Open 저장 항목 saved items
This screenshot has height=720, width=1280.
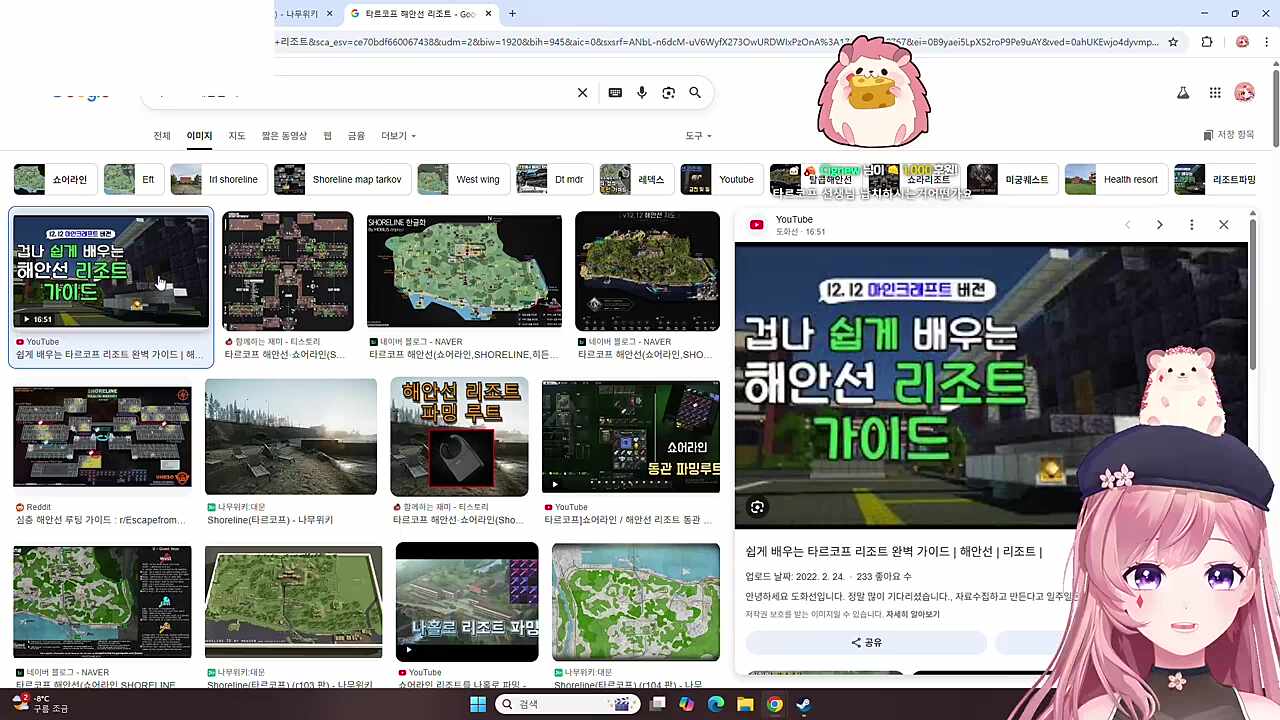pyautogui.click(x=1229, y=135)
